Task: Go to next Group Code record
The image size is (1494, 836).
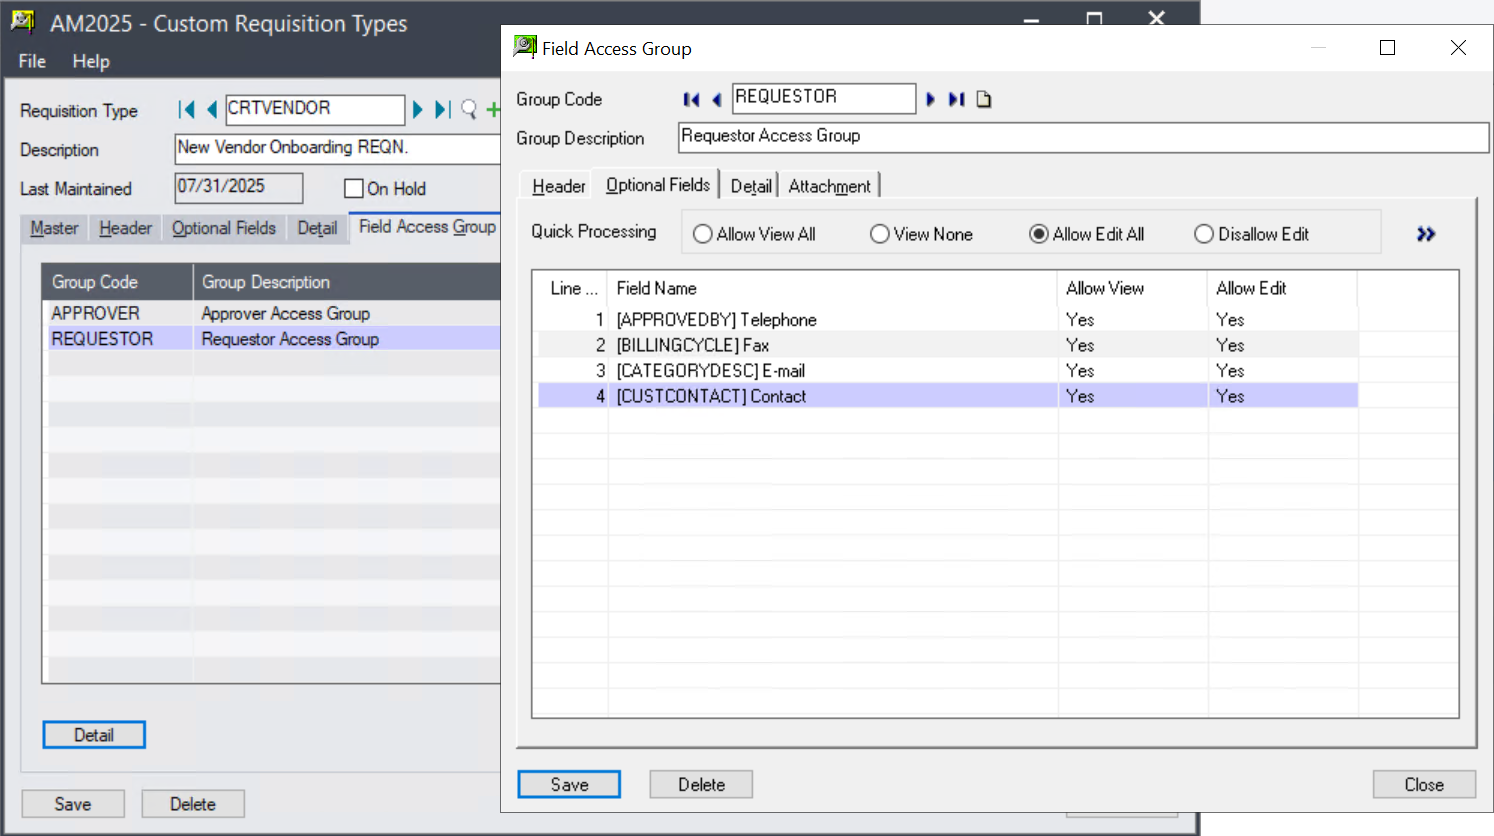Action: [930, 99]
